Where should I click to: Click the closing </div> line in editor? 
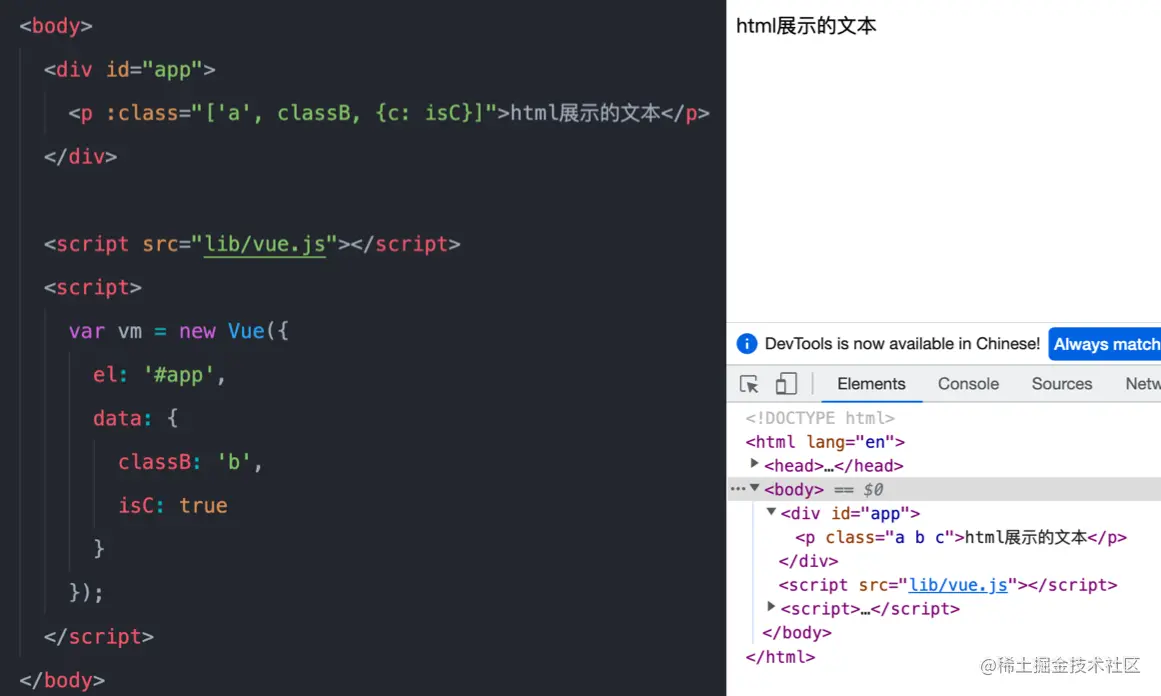80,157
